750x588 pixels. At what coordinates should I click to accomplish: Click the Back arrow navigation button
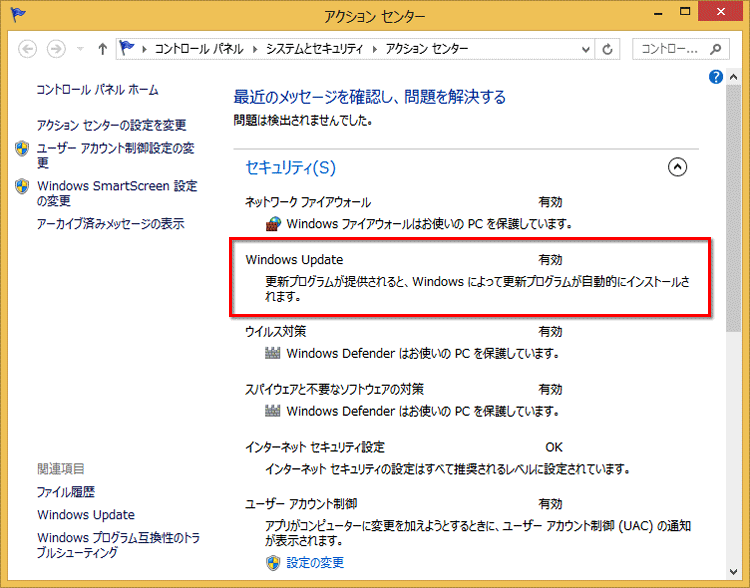27,49
